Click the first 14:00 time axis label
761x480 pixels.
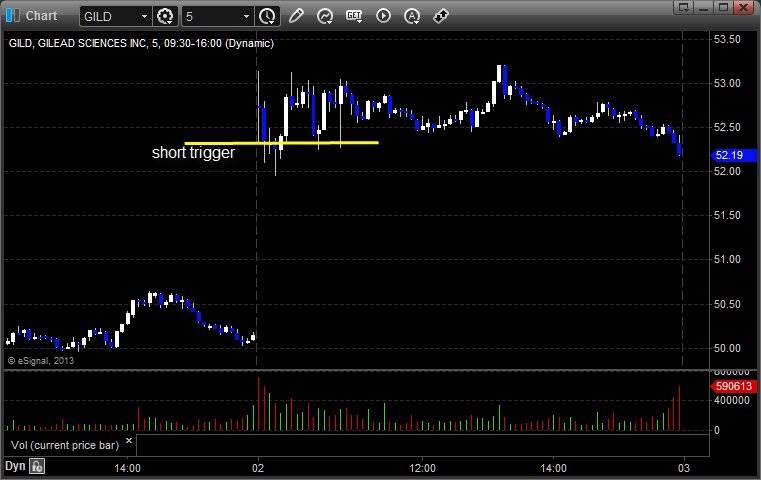click(128, 468)
